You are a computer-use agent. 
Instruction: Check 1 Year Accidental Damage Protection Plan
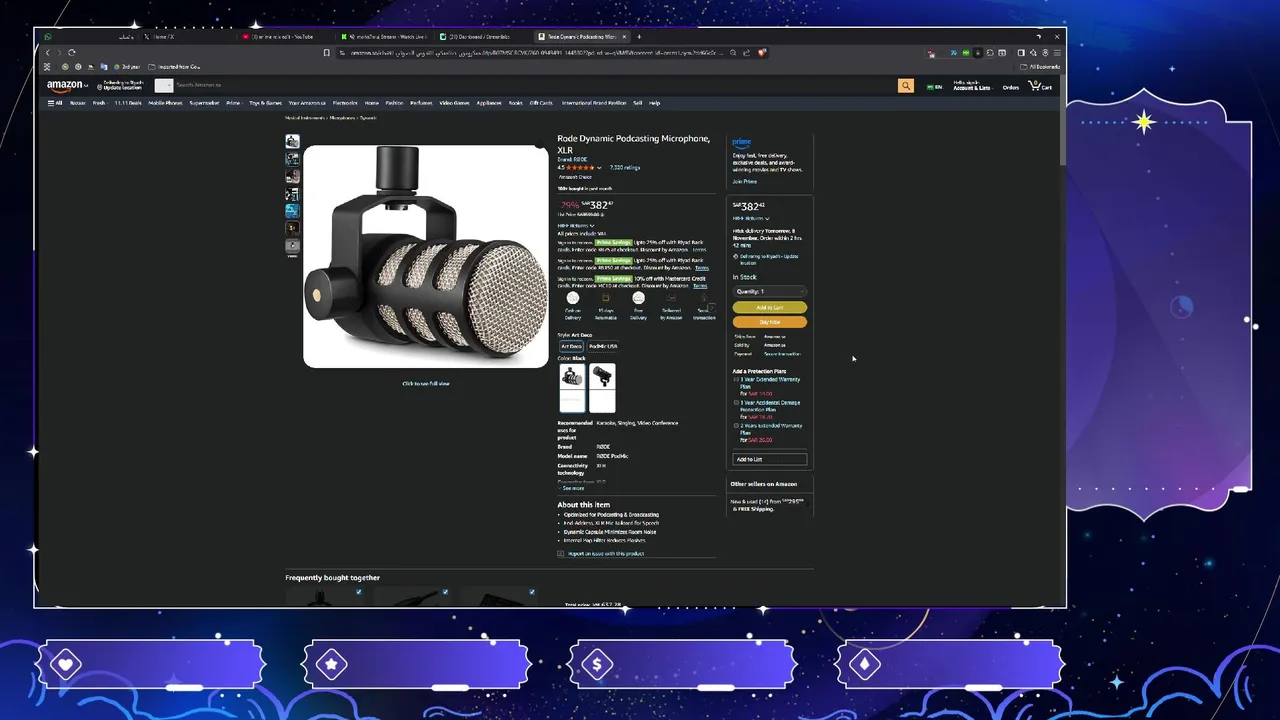(737, 403)
